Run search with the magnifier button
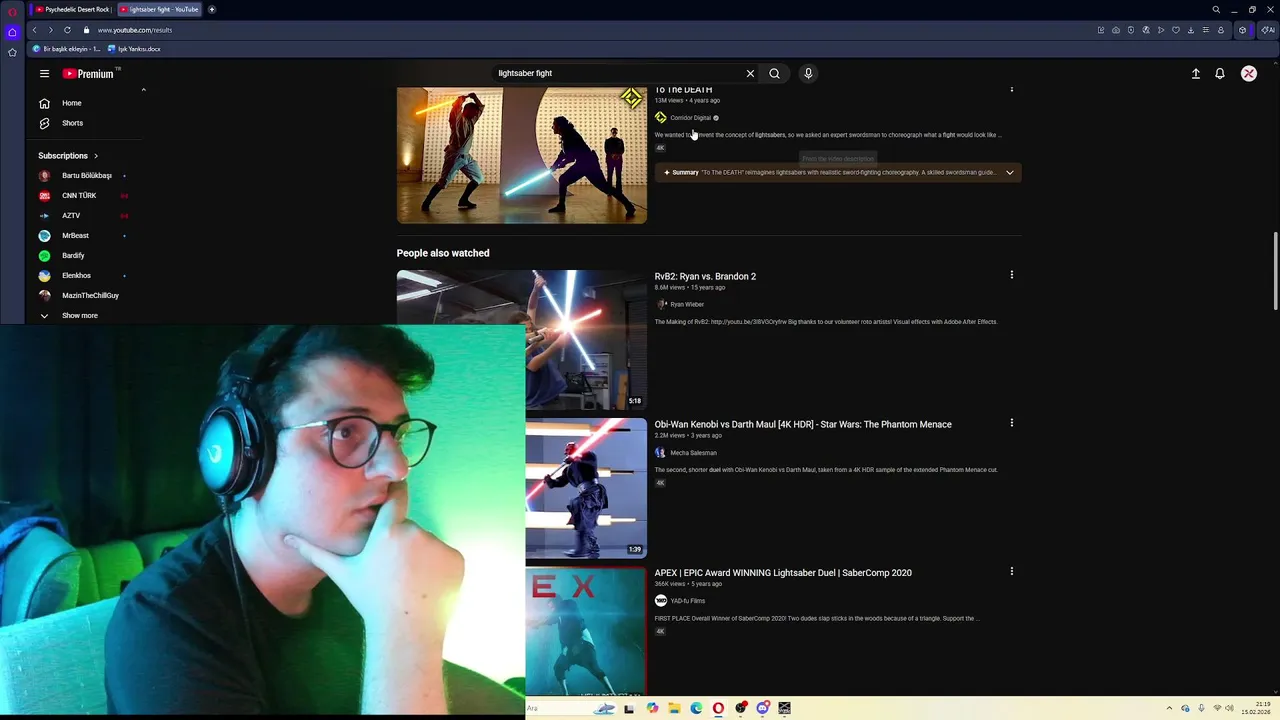Image resolution: width=1280 pixels, height=720 pixels. click(774, 73)
